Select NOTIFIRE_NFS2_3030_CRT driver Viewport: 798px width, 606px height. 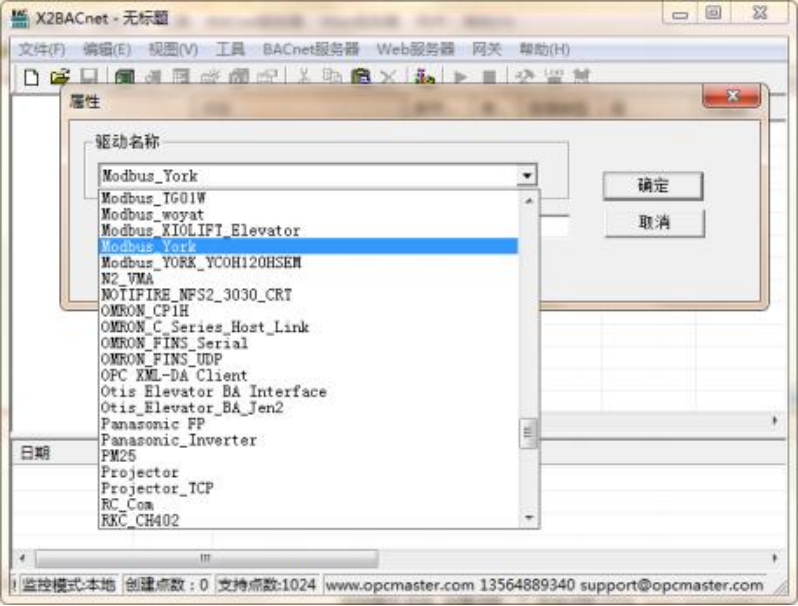(x=308, y=295)
